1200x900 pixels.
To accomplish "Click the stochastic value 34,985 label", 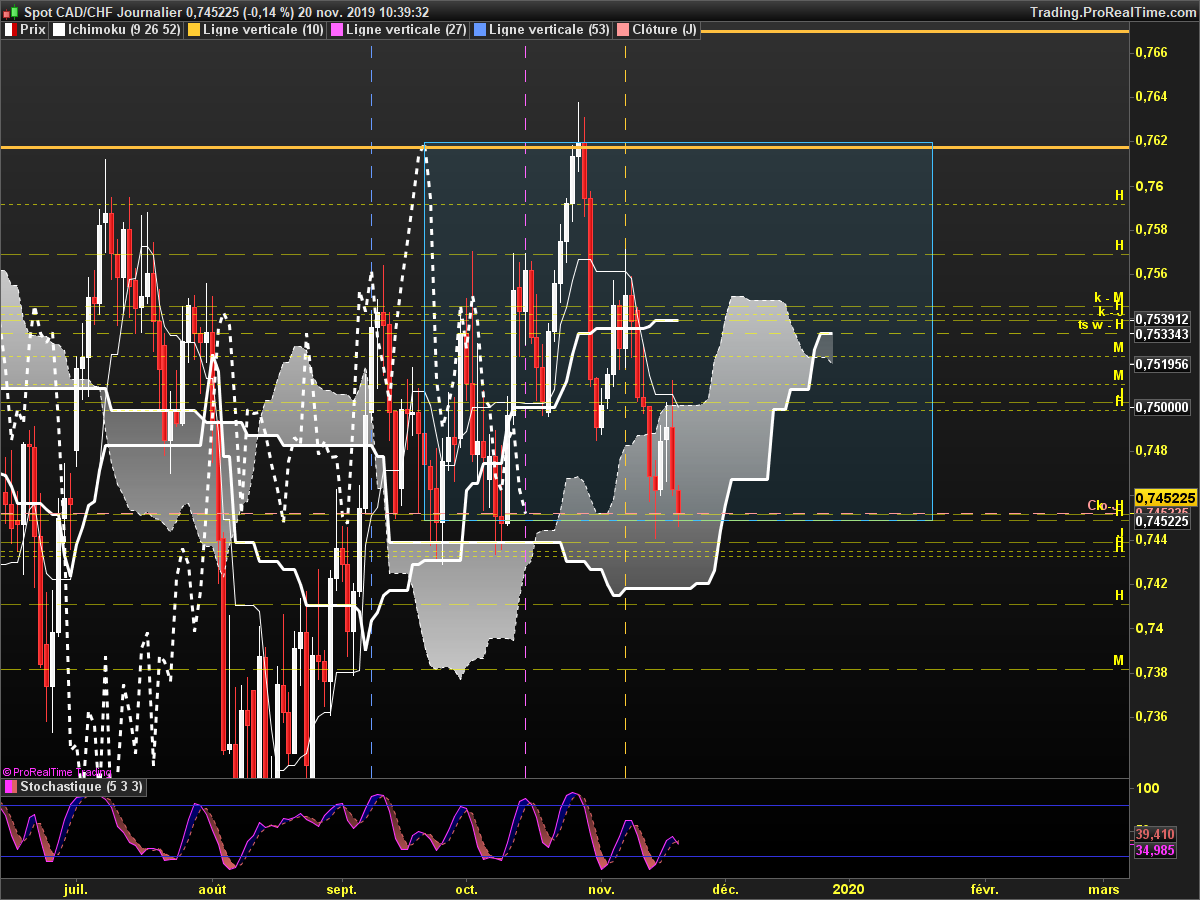I will coord(1155,850).
